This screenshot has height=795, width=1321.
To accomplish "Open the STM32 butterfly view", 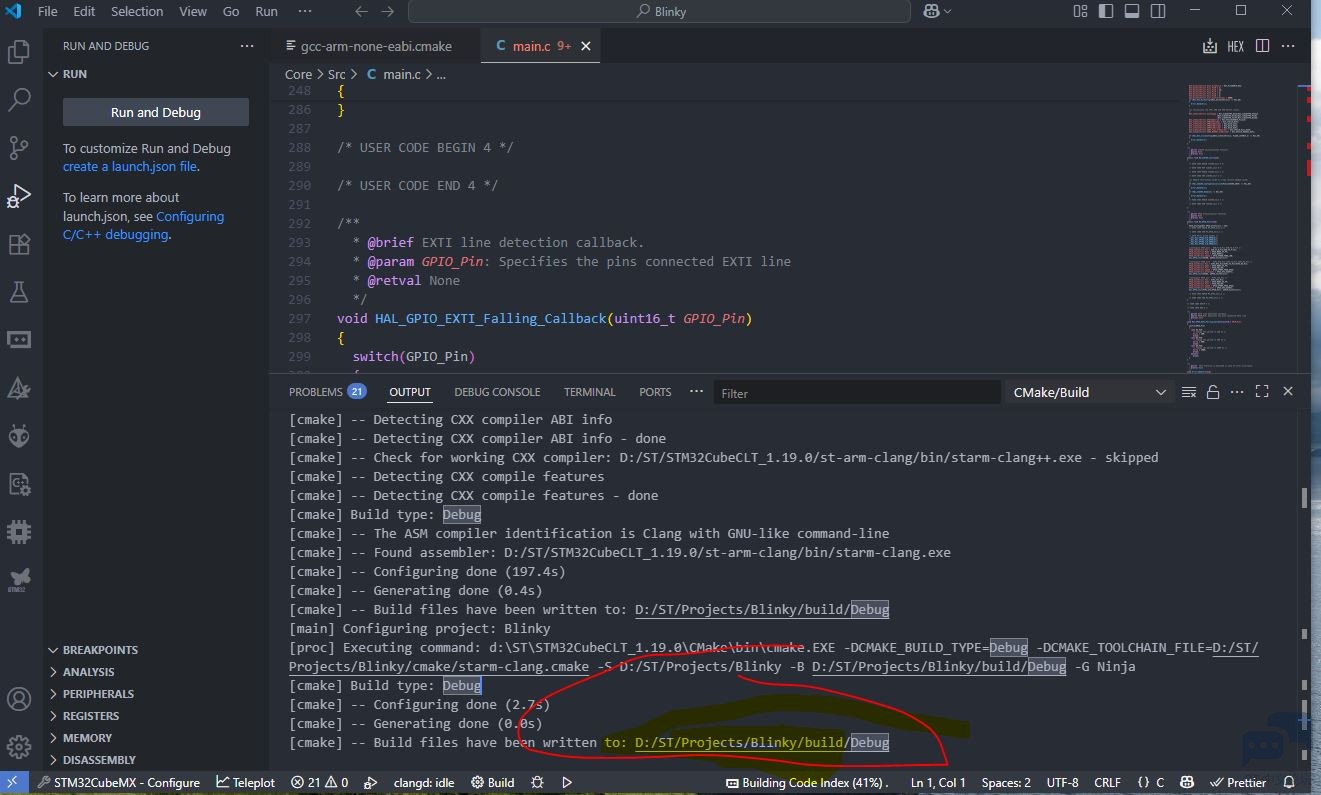I will point(19,579).
